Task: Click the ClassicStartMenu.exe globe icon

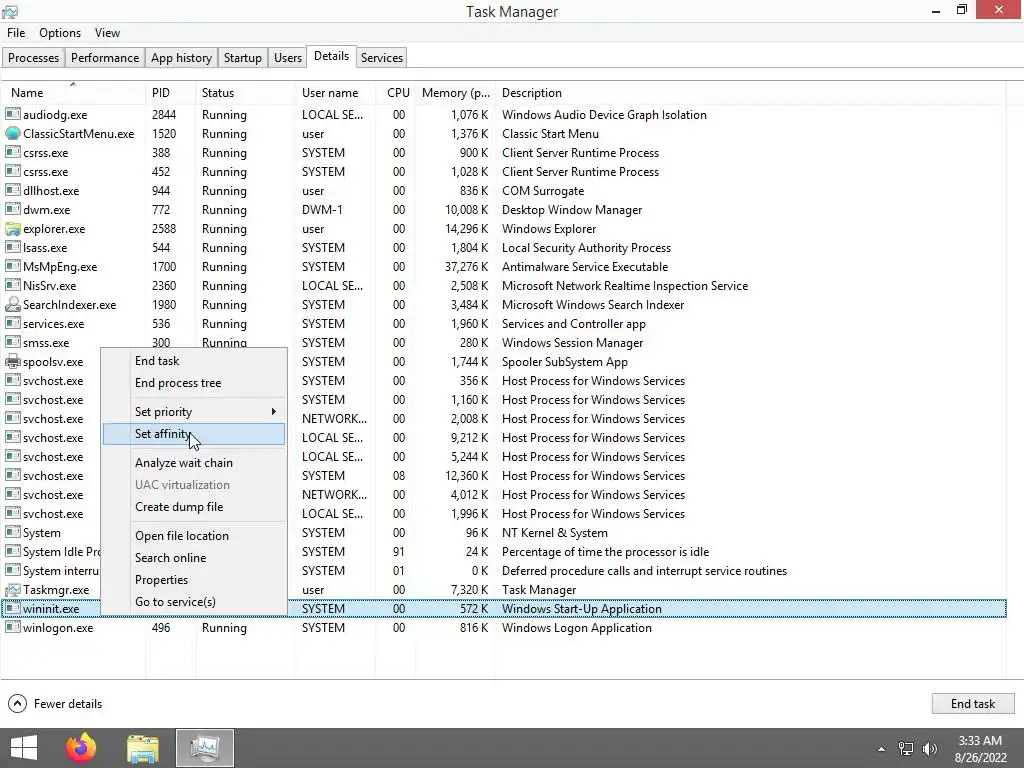Action: (x=12, y=133)
